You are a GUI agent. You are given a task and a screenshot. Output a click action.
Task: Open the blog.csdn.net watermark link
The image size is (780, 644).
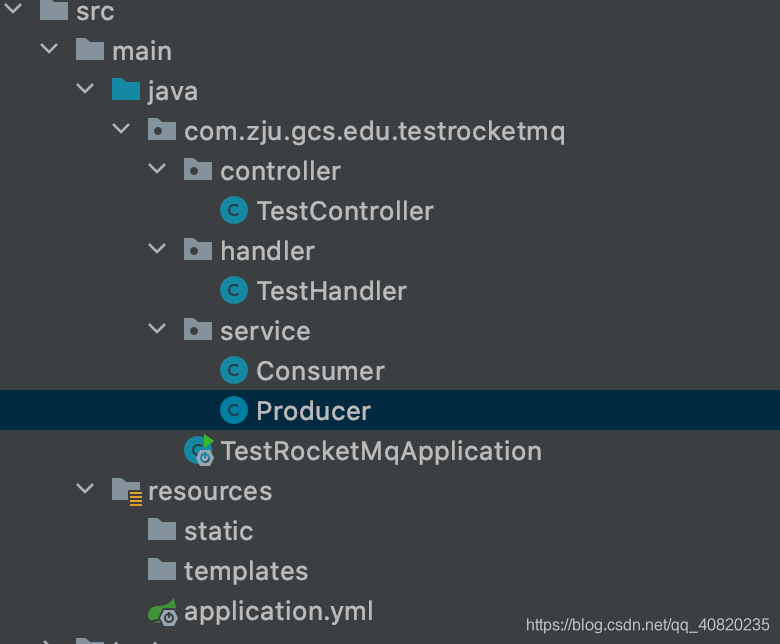coord(647,625)
